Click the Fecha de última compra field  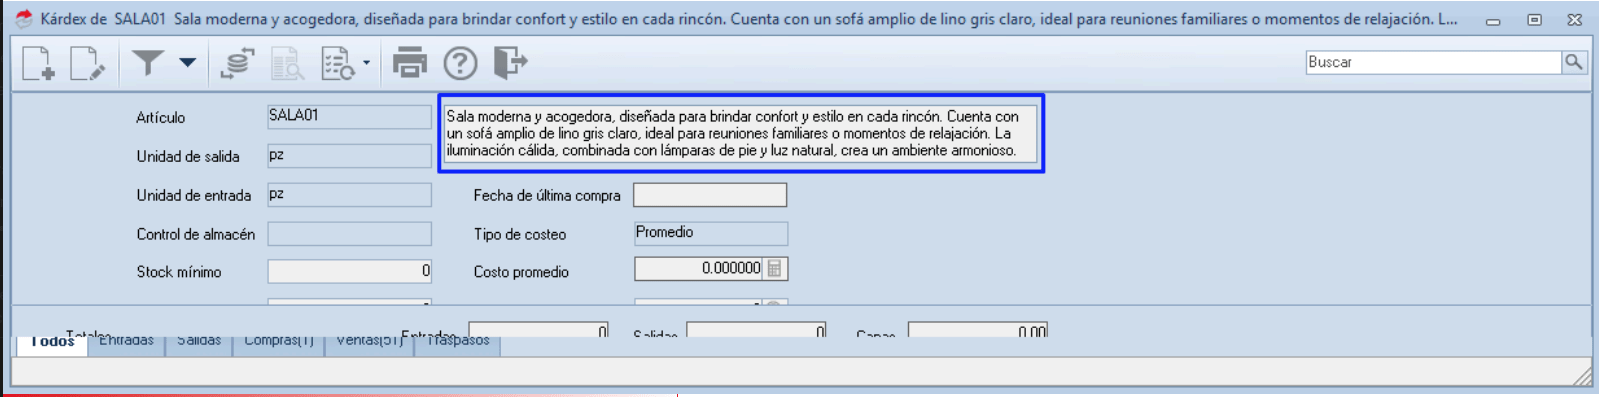pos(710,195)
